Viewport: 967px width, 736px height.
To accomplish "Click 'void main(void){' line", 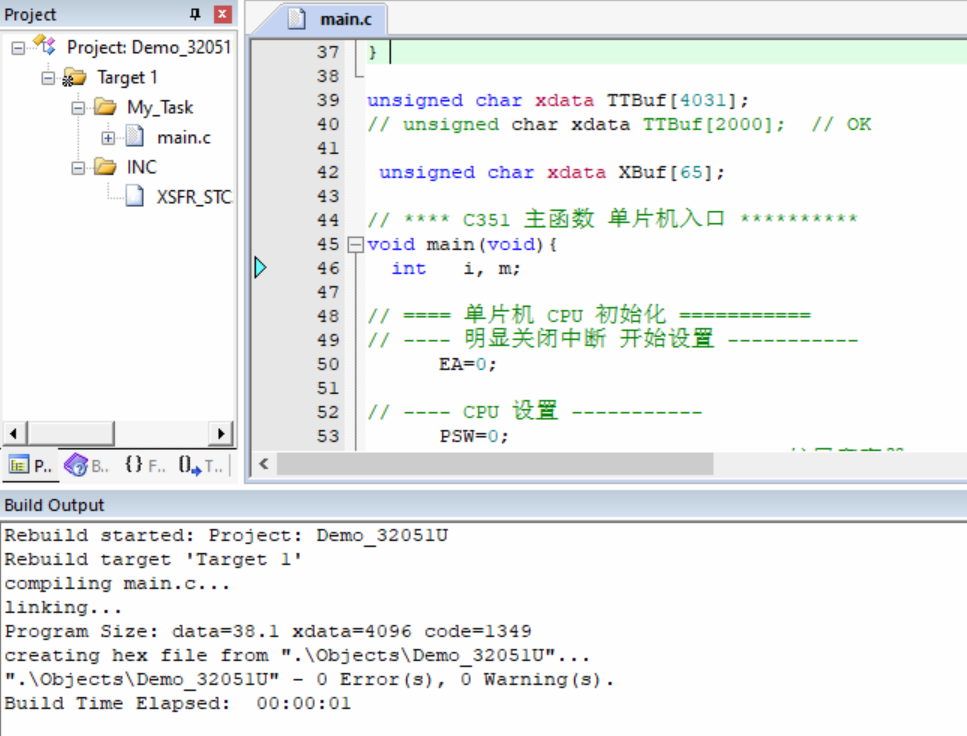I will click(x=463, y=244).
